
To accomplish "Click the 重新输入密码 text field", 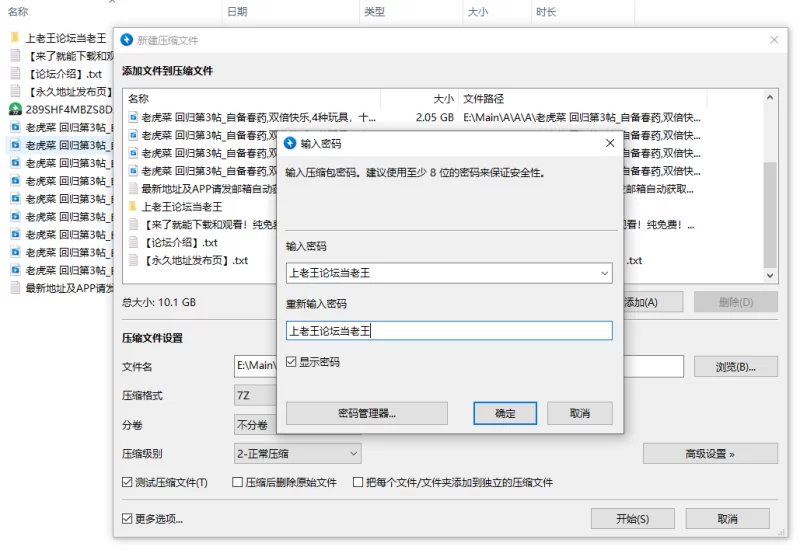I will click(x=448, y=331).
